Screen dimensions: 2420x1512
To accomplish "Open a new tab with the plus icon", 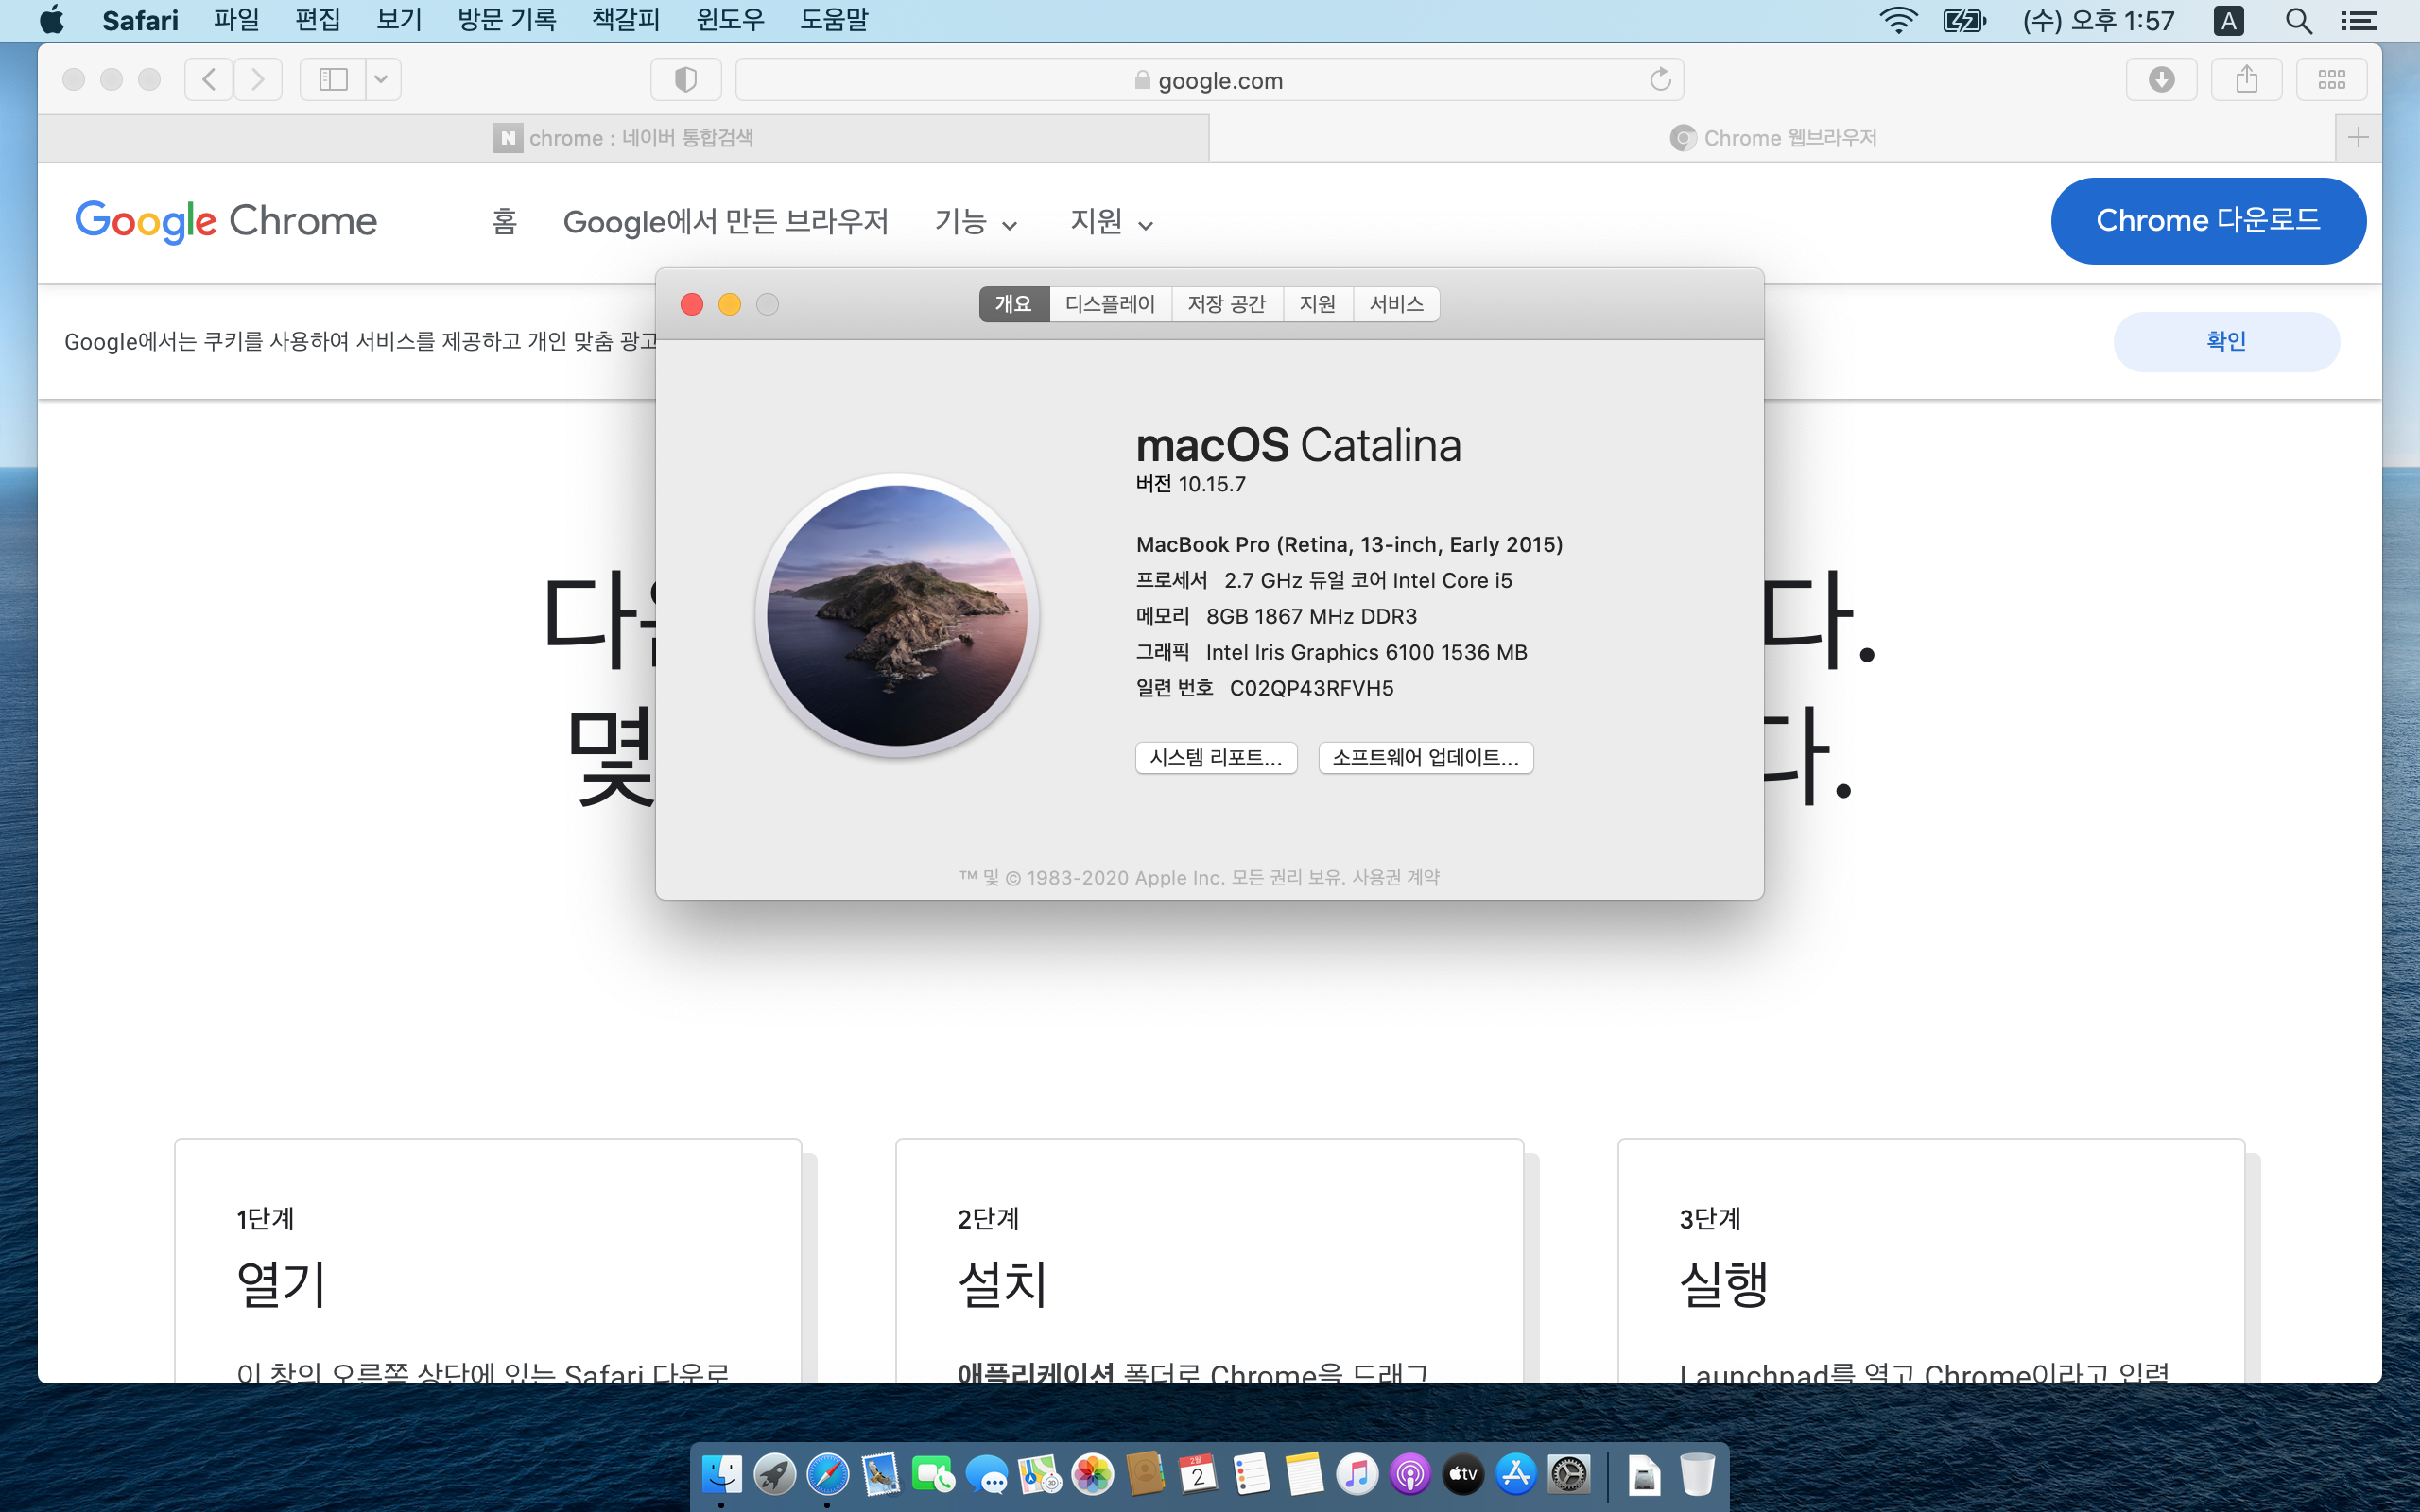I will point(2358,137).
